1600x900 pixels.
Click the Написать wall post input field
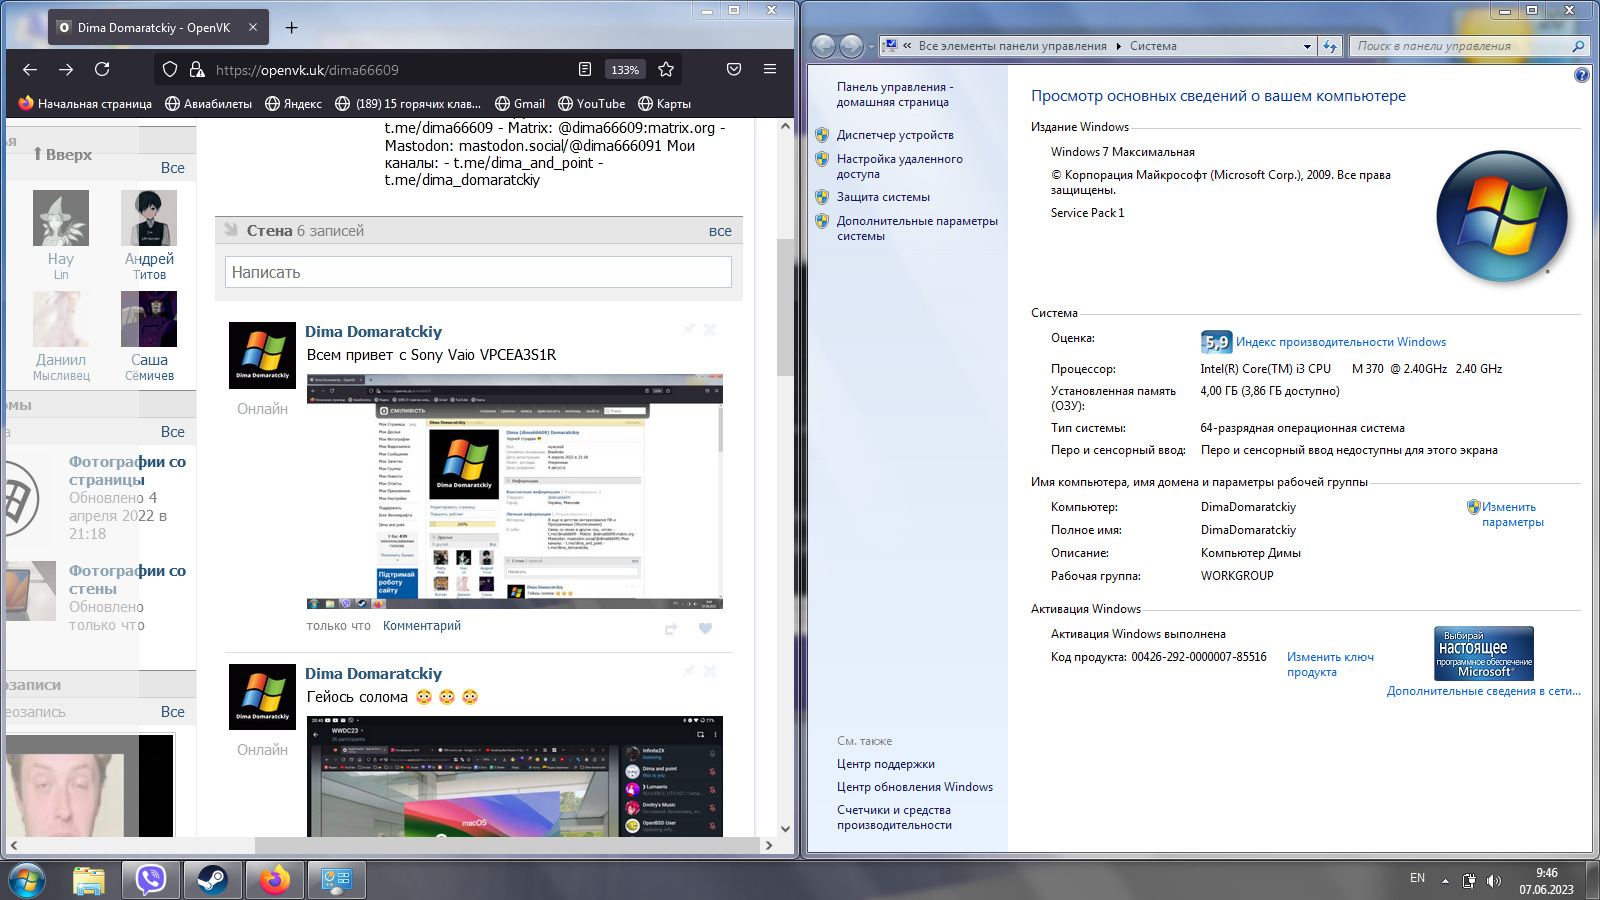point(478,272)
